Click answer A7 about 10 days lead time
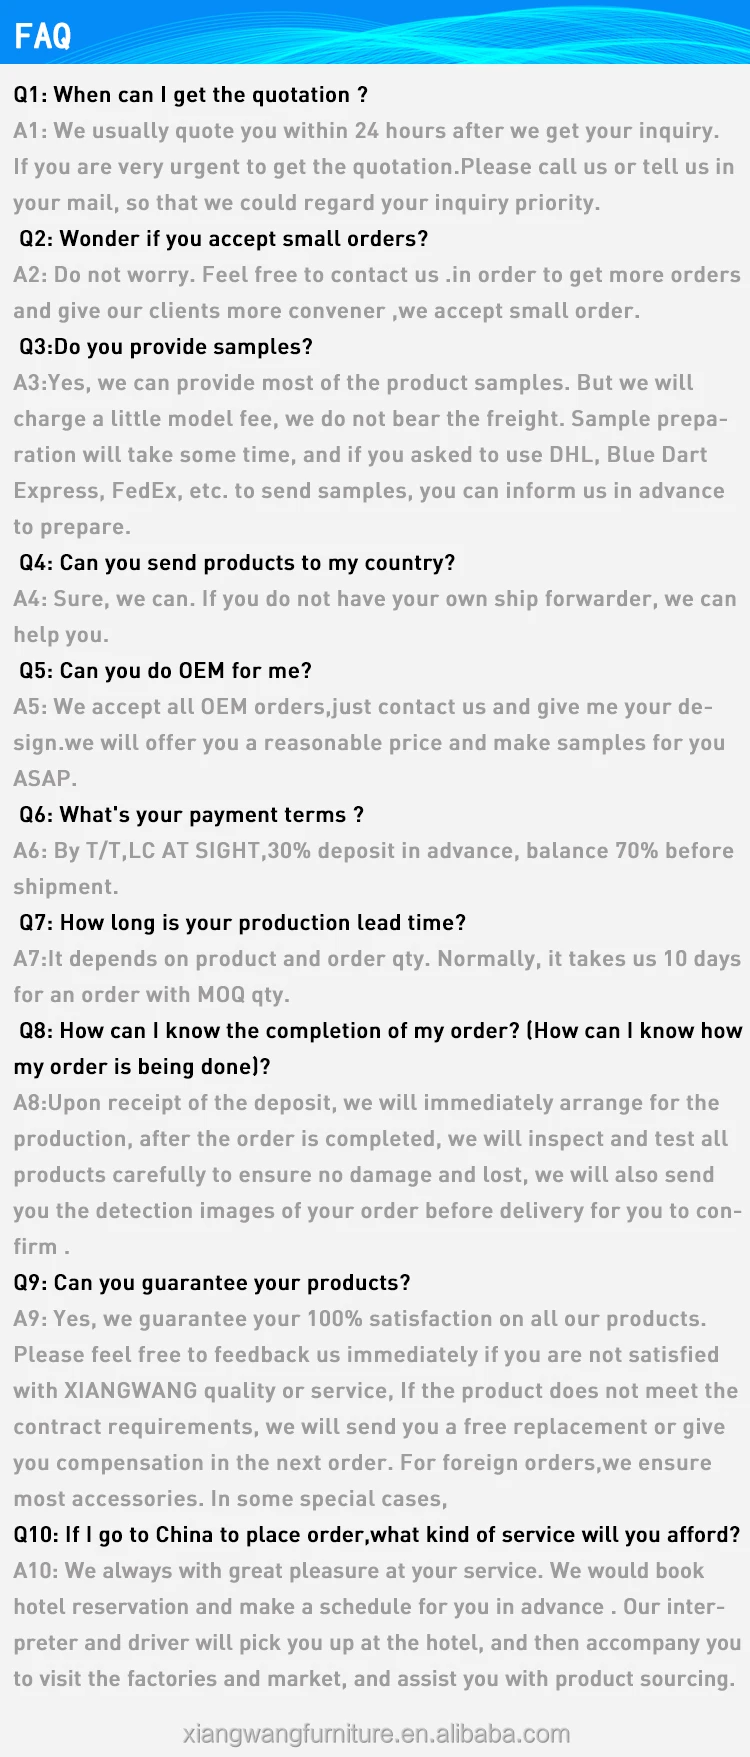This screenshot has width=750, height=1757. [x=376, y=959]
